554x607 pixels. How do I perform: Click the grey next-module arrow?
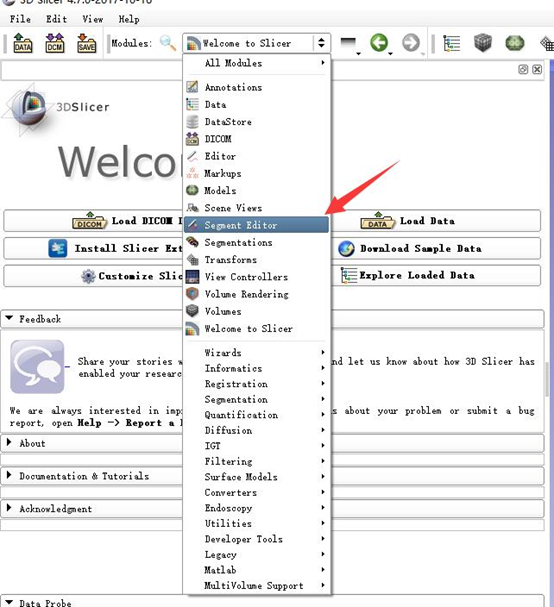pyautogui.click(x=412, y=43)
